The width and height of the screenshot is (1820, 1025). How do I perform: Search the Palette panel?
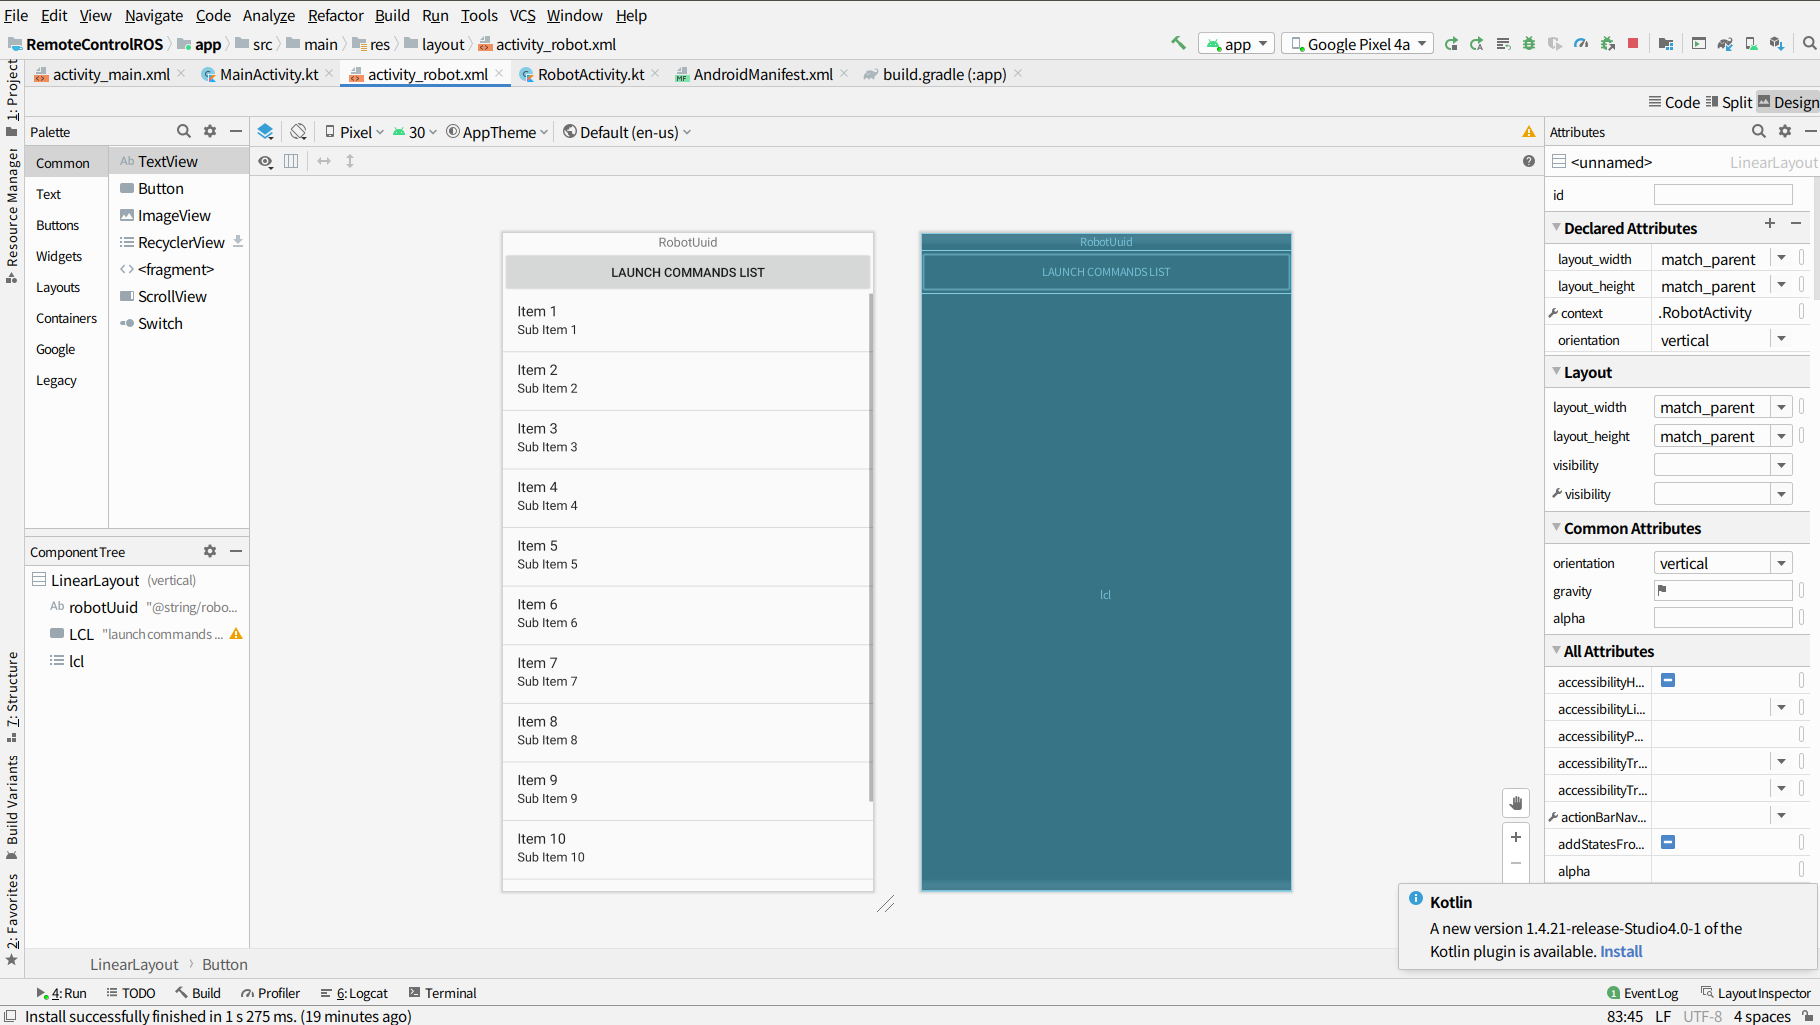coord(184,131)
